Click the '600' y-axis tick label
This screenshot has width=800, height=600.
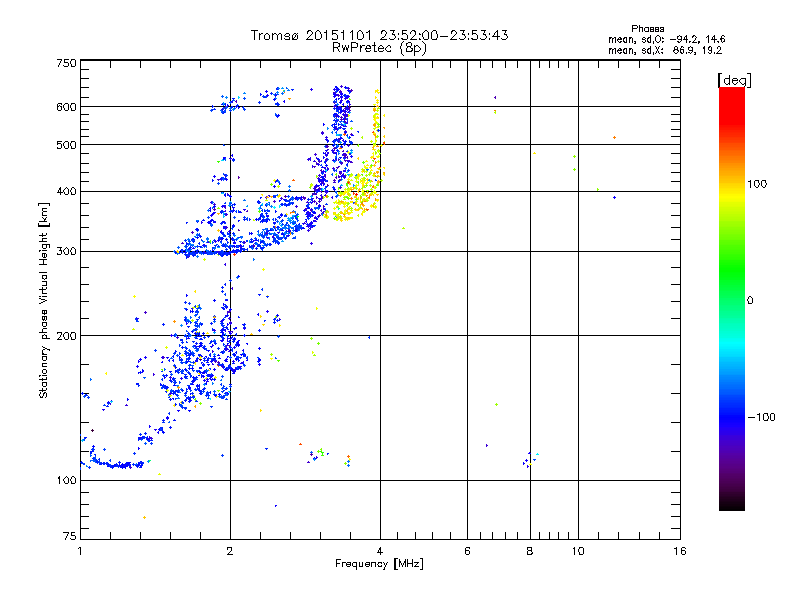67,107
